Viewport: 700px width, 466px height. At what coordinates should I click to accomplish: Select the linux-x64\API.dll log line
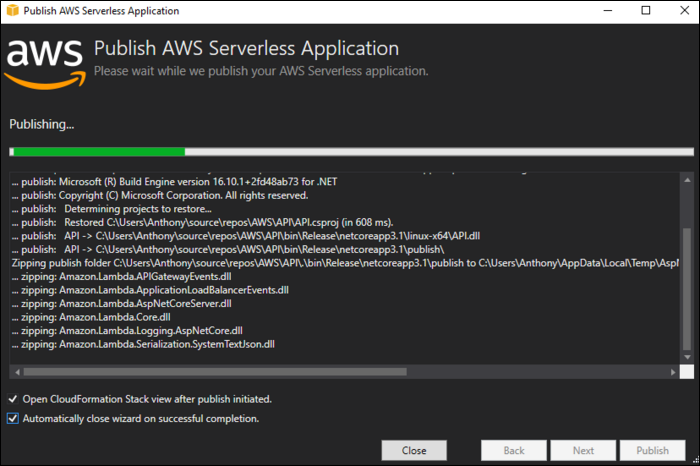pos(246,236)
